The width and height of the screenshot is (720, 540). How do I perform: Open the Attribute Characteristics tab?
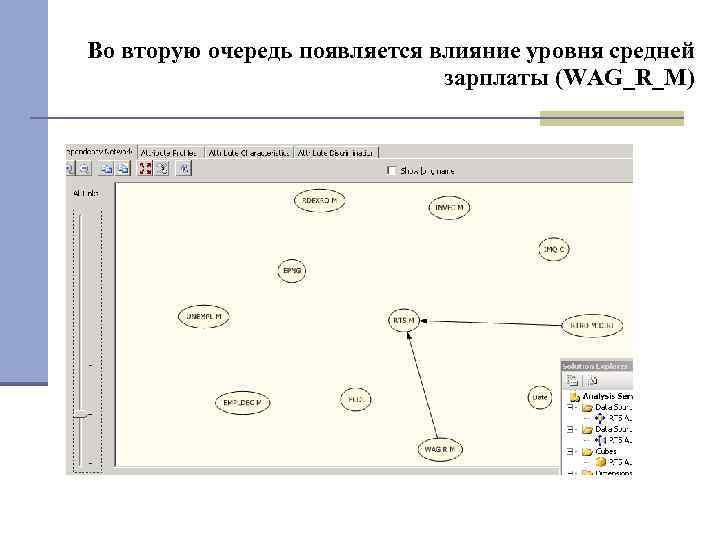point(248,152)
